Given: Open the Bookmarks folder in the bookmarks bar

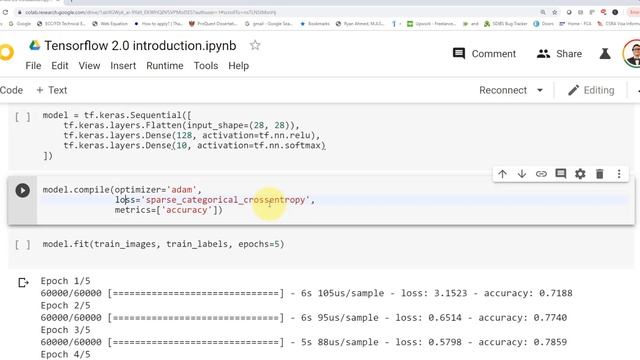Looking at the screenshot, I should coord(315,24).
